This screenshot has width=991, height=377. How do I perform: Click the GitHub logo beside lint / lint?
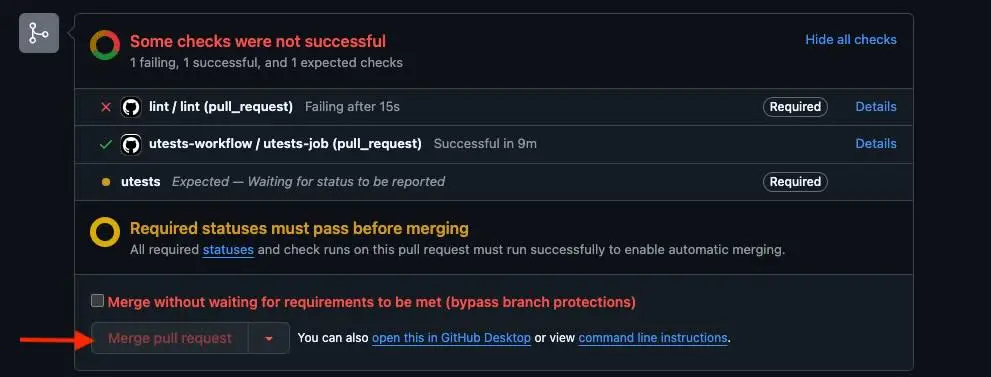coord(131,107)
